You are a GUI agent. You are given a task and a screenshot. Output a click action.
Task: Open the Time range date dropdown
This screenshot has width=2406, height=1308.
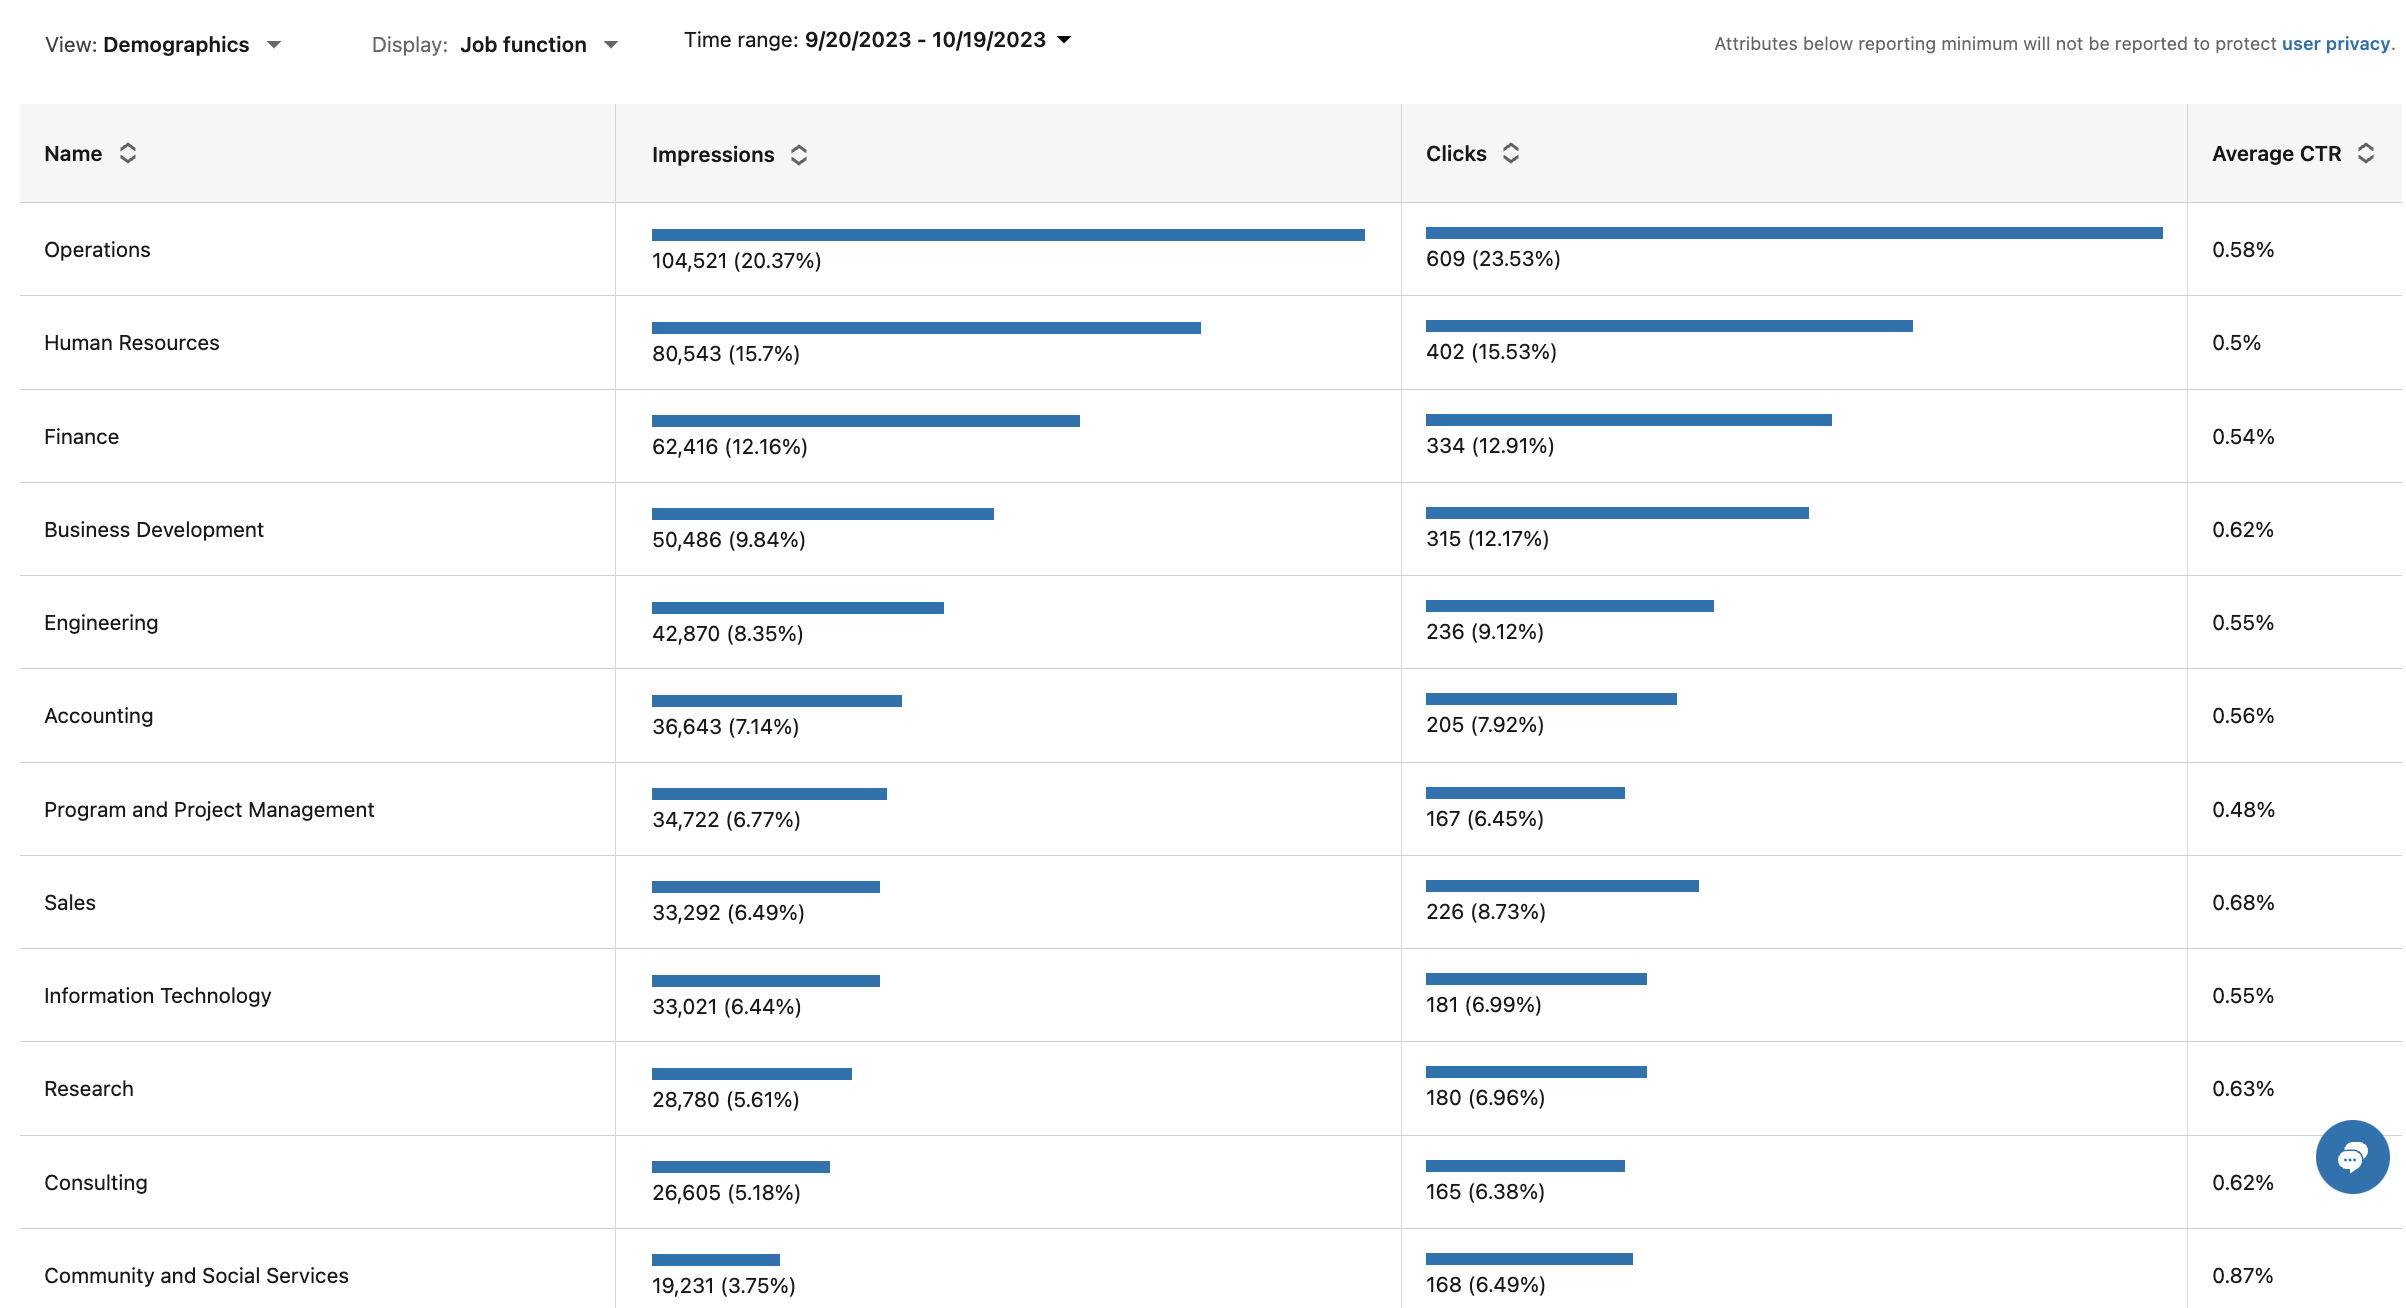click(878, 40)
